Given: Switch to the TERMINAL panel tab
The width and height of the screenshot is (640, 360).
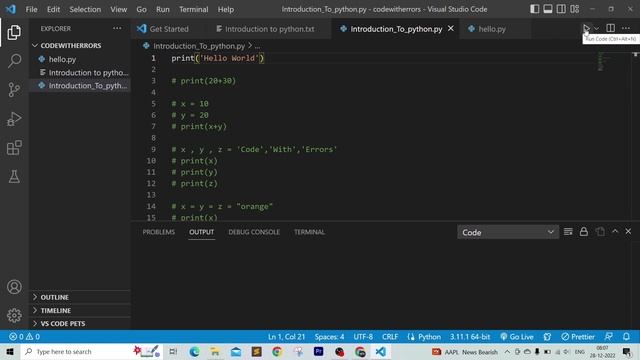Looking at the screenshot, I should [x=309, y=232].
